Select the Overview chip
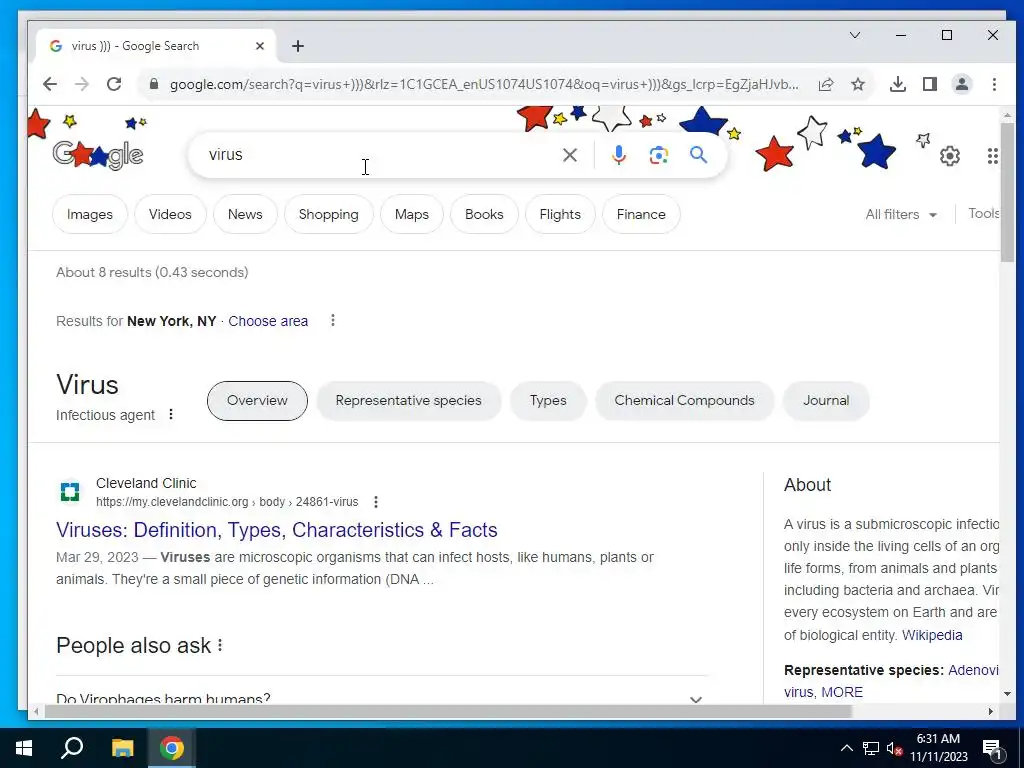The width and height of the screenshot is (1024, 768). [257, 401]
